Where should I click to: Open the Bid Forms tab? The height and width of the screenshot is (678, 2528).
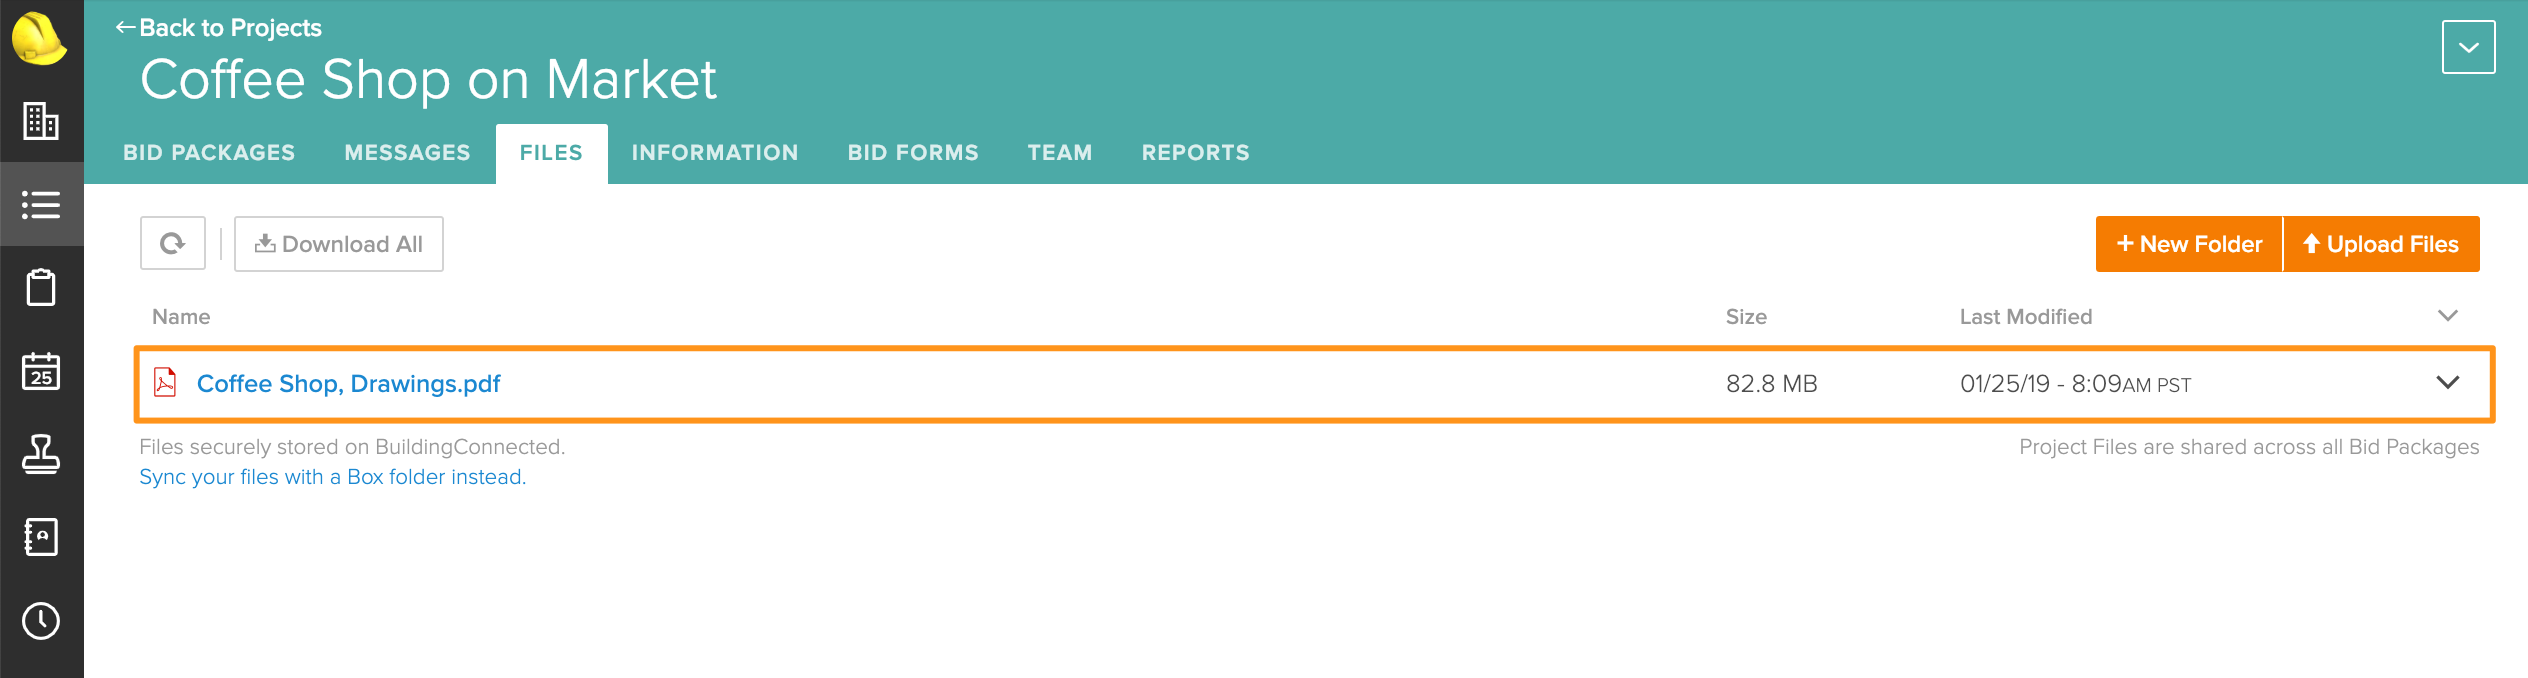913,153
